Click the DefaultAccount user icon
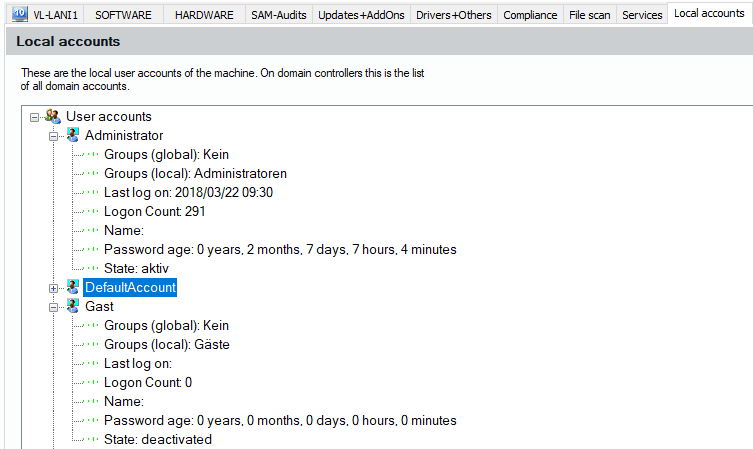 tap(72, 288)
